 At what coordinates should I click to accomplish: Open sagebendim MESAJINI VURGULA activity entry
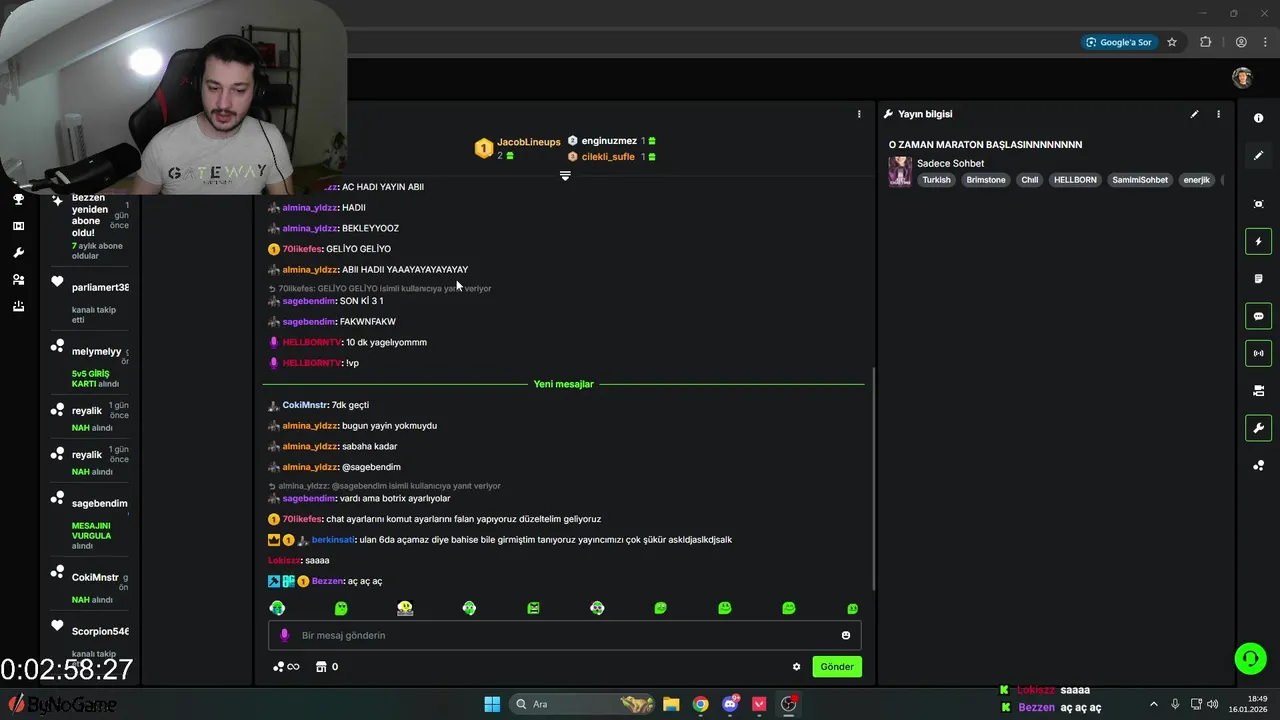point(89,523)
